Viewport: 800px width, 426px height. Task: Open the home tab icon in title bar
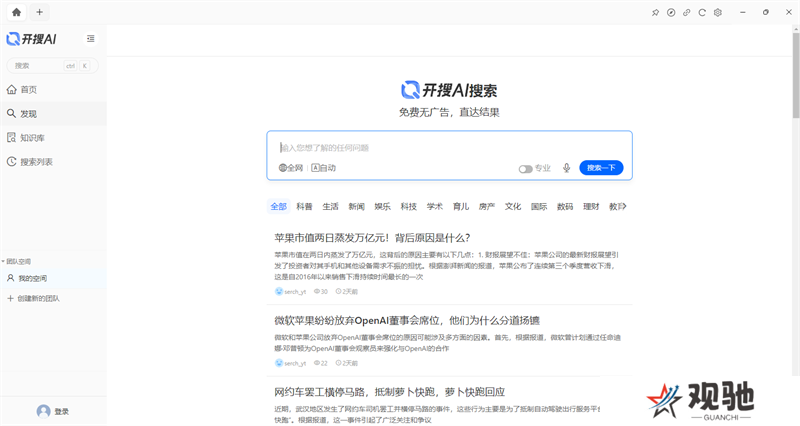tap(16, 12)
